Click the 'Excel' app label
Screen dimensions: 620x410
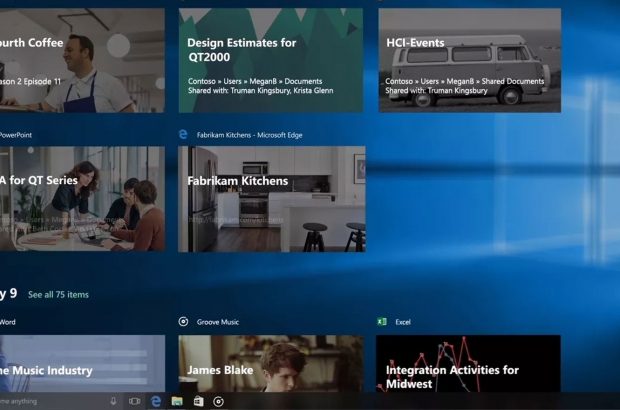403,322
